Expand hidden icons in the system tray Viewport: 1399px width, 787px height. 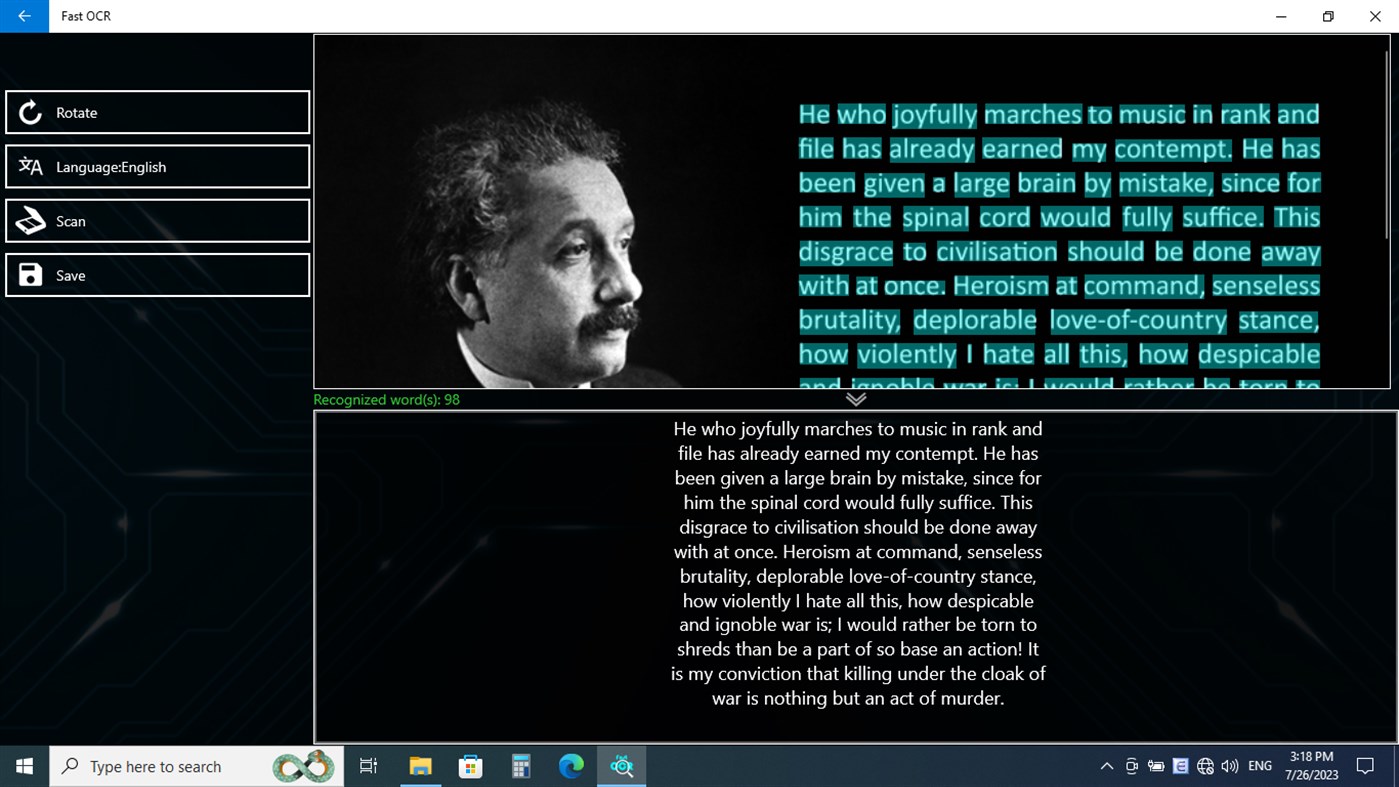click(x=1106, y=766)
